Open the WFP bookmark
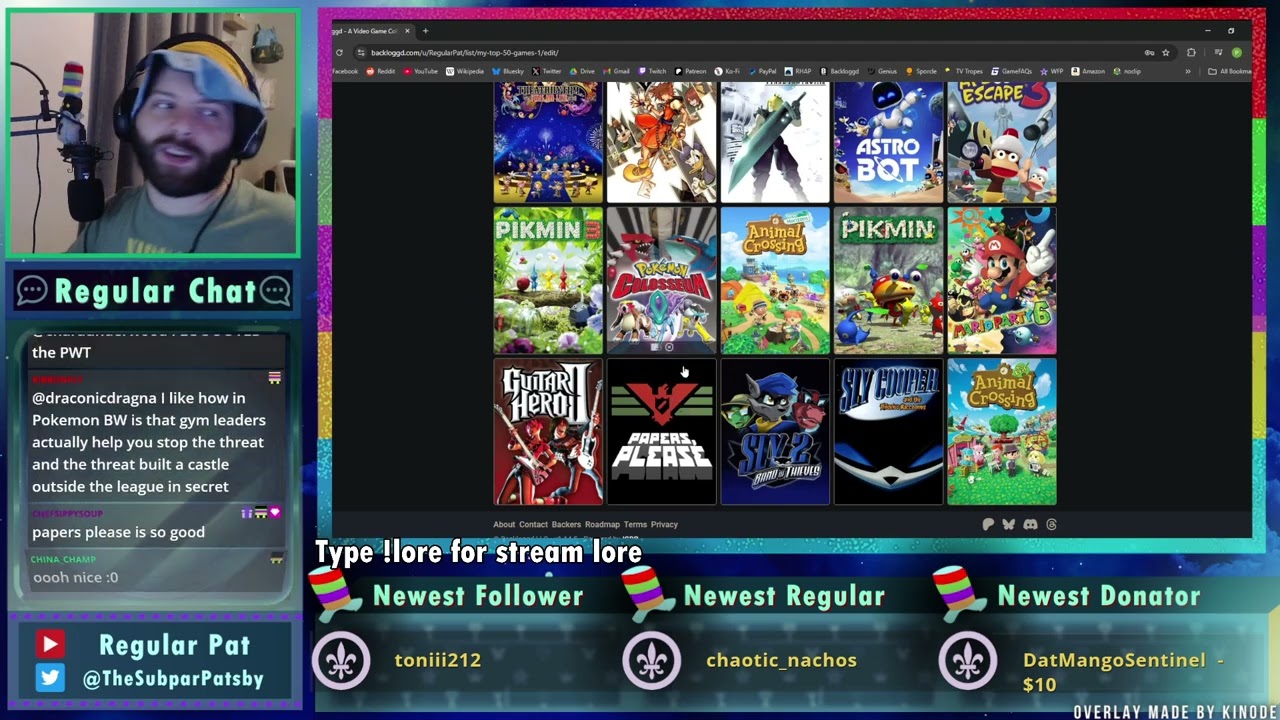The height and width of the screenshot is (720, 1280). 1052,71
